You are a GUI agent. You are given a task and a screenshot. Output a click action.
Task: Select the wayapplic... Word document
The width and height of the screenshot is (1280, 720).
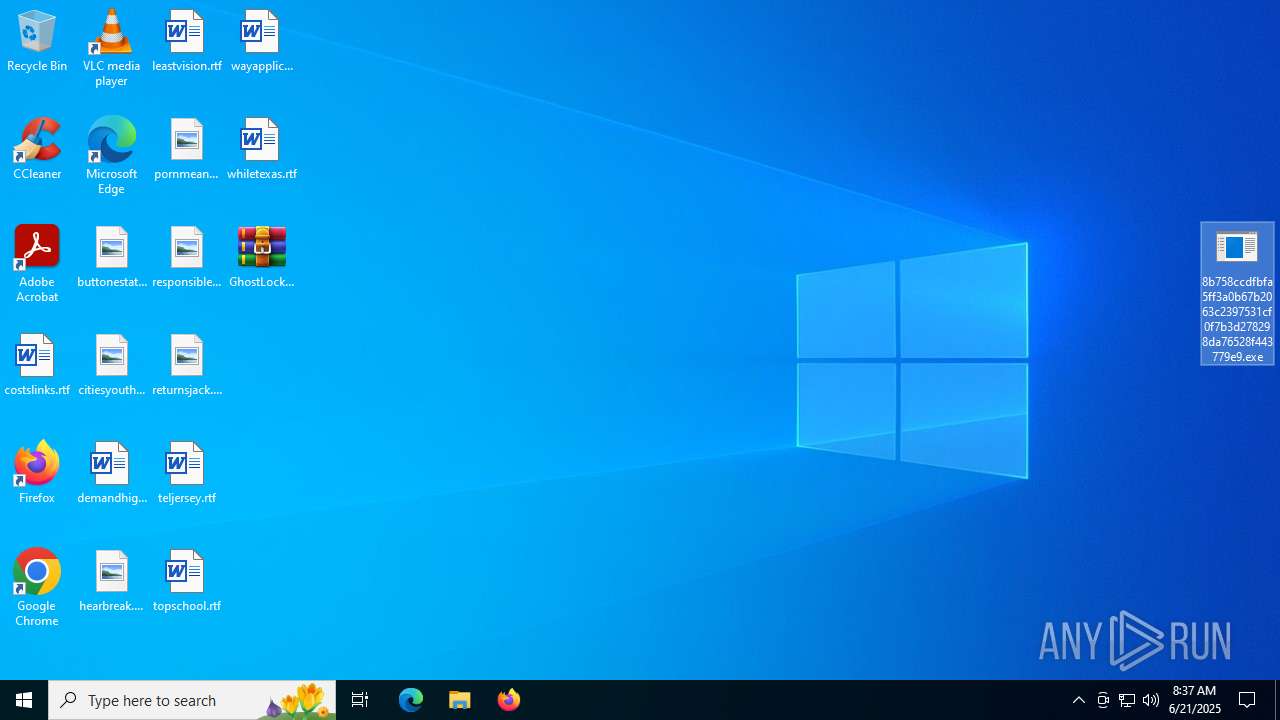(x=261, y=41)
